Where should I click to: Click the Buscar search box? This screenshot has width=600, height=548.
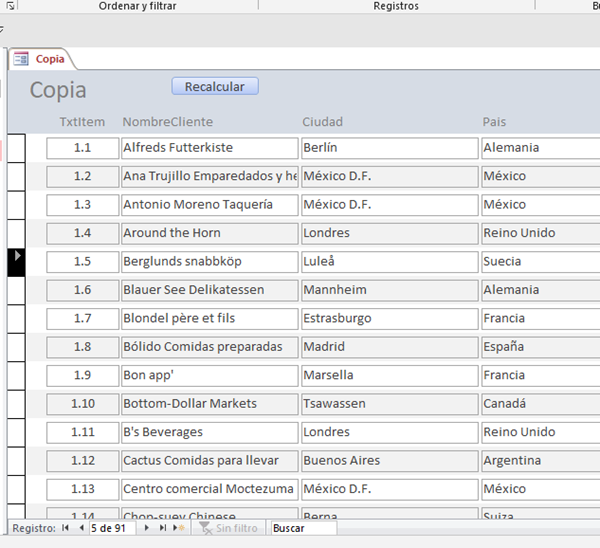click(302, 528)
